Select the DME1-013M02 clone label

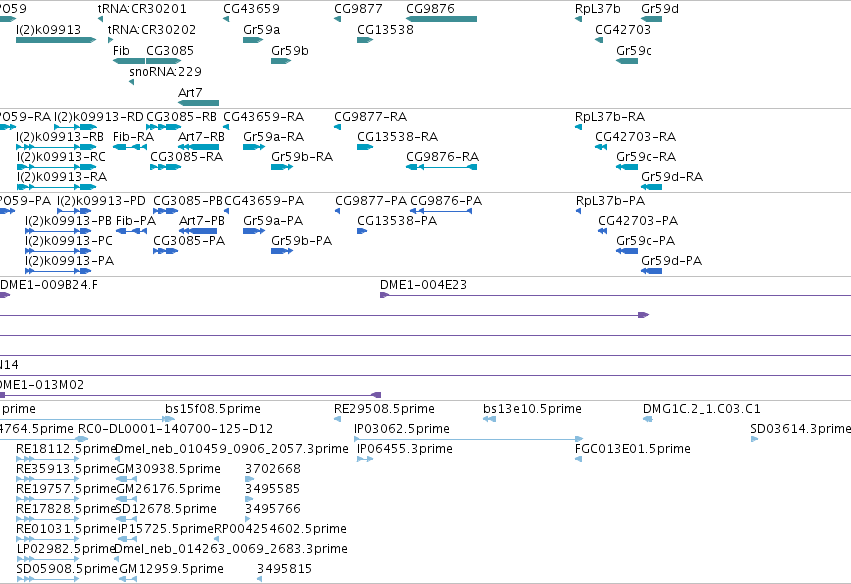(x=42, y=385)
